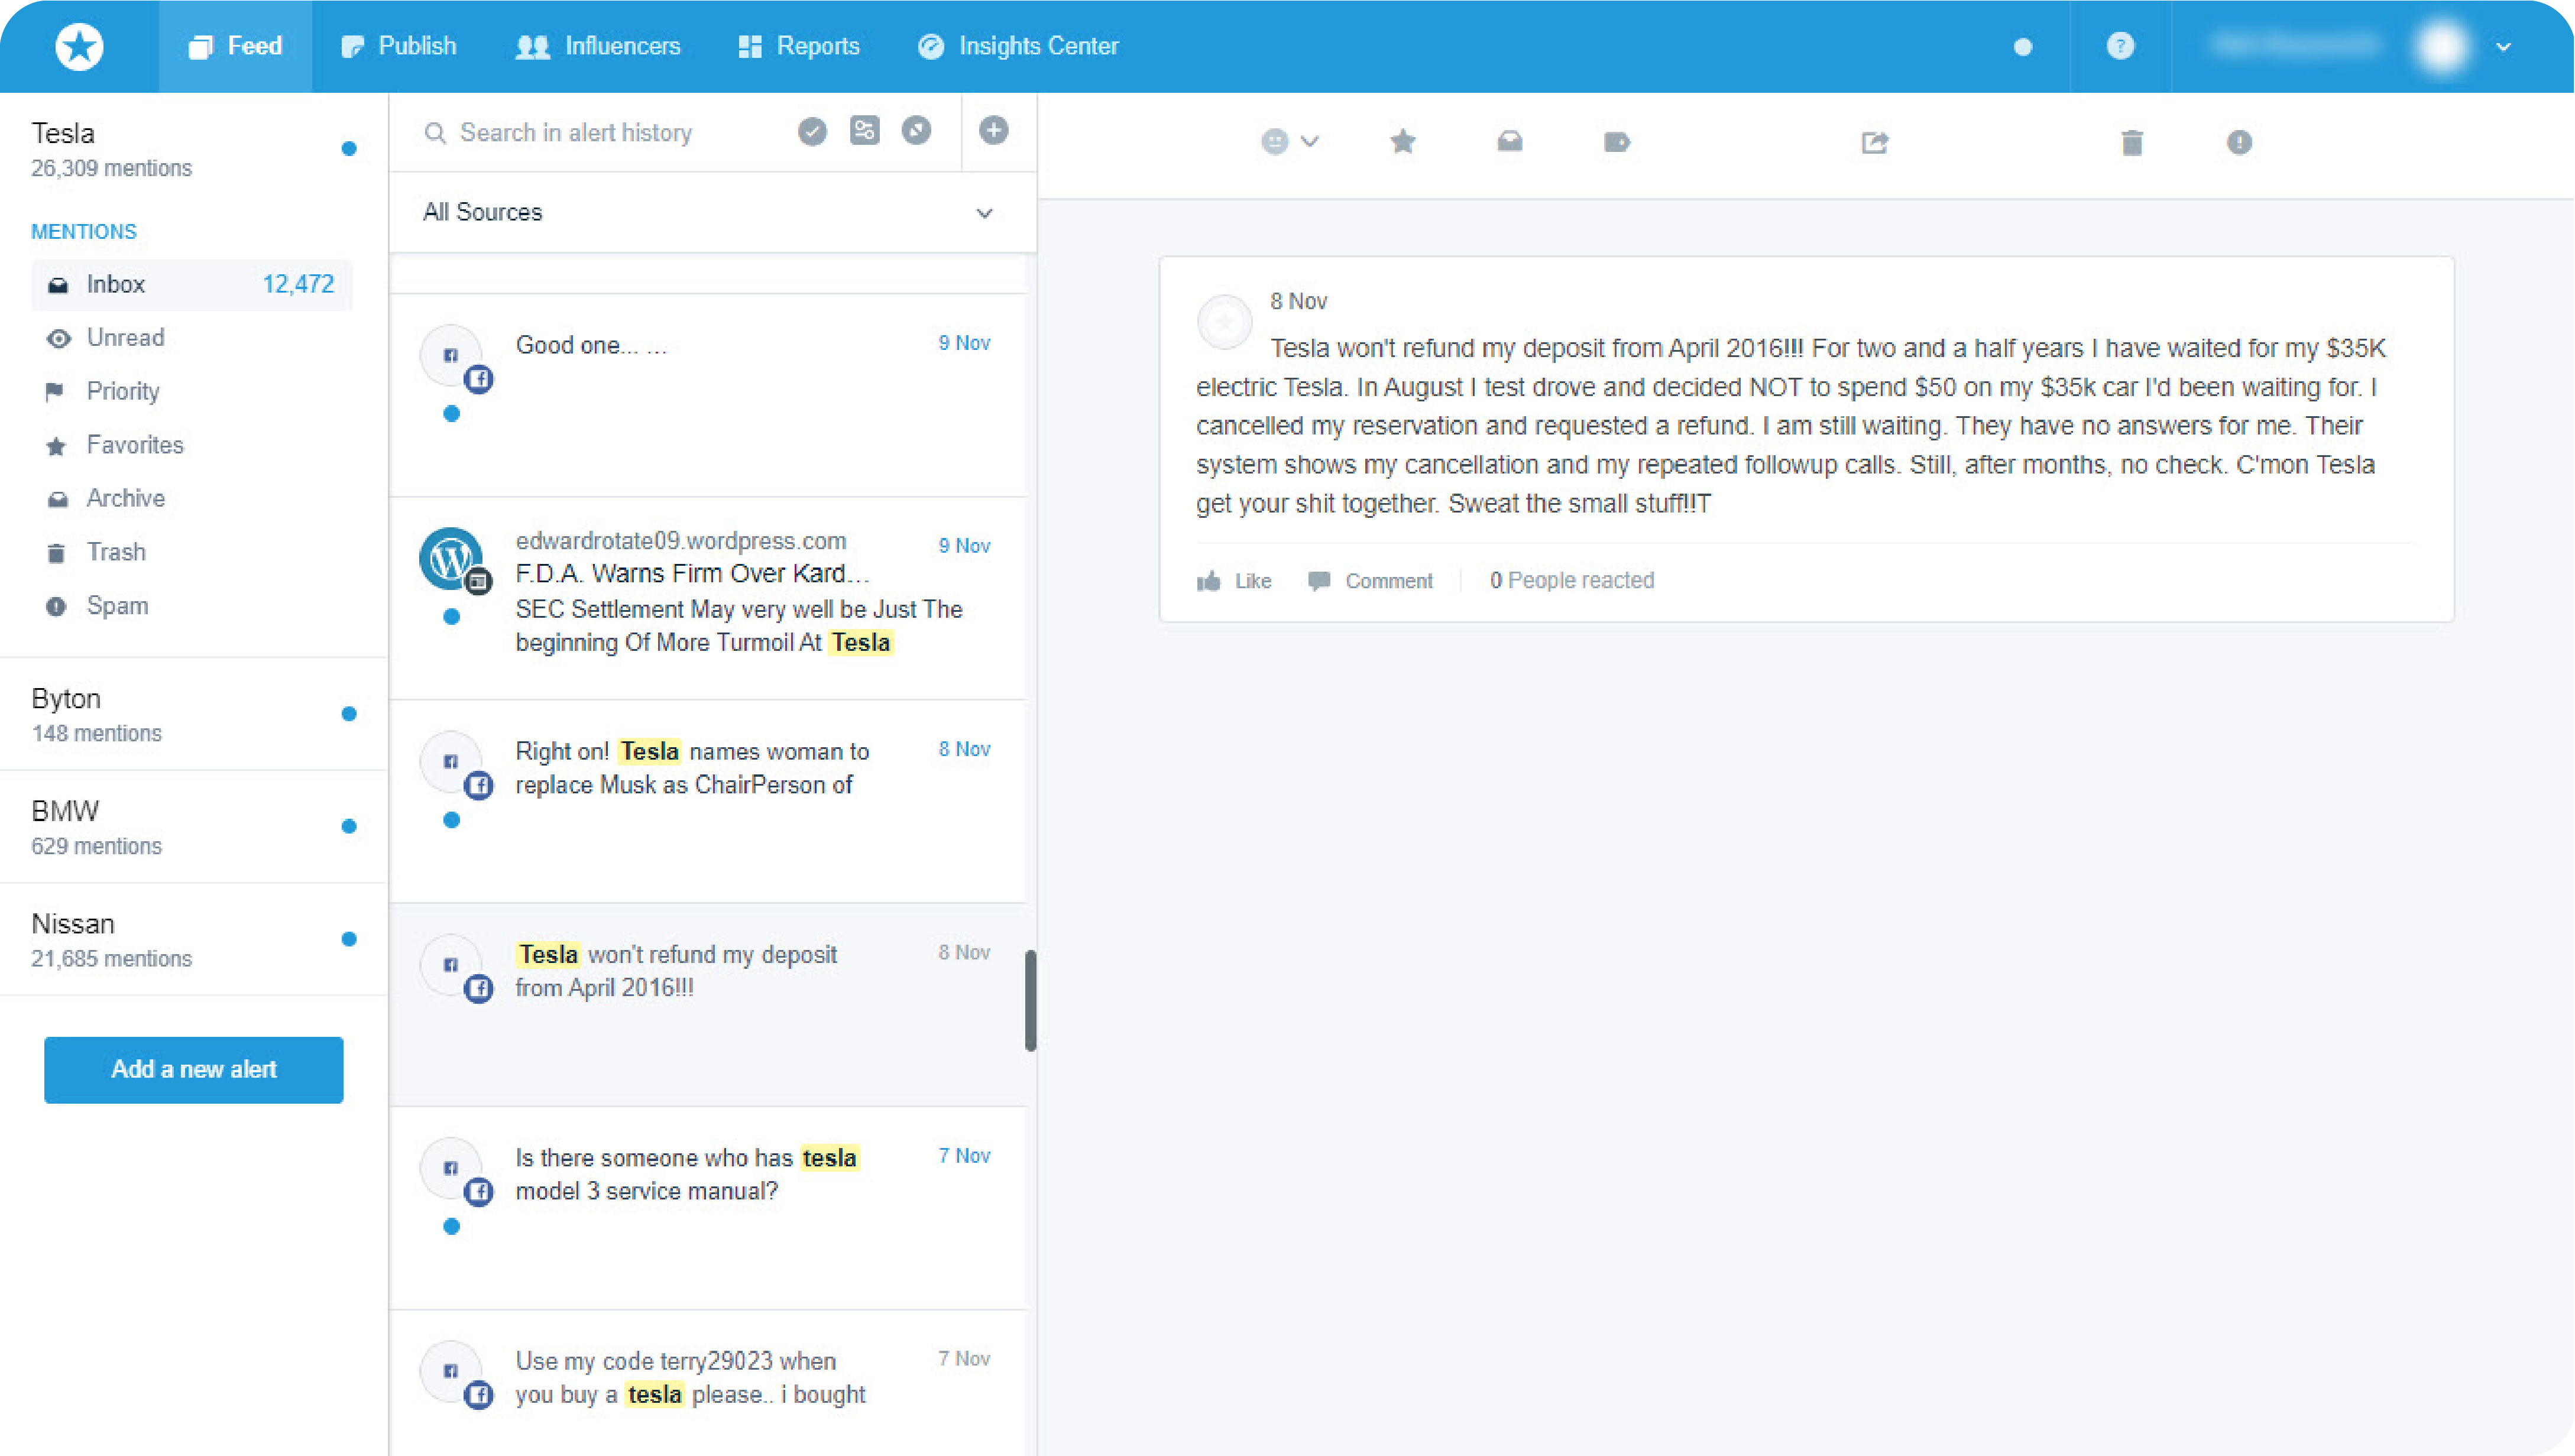Open the help question mark icon
The image size is (2575, 1456).
point(2120,46)
